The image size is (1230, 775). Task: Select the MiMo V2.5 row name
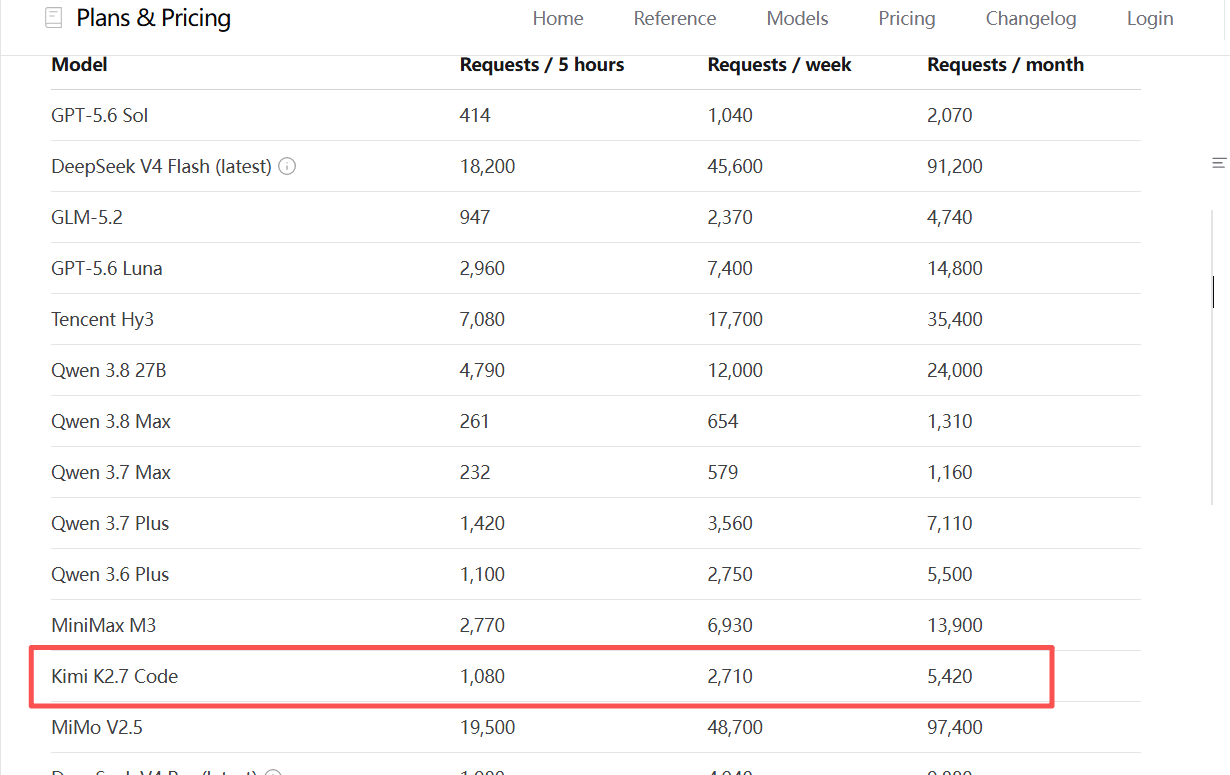click(x=96, y=727)
